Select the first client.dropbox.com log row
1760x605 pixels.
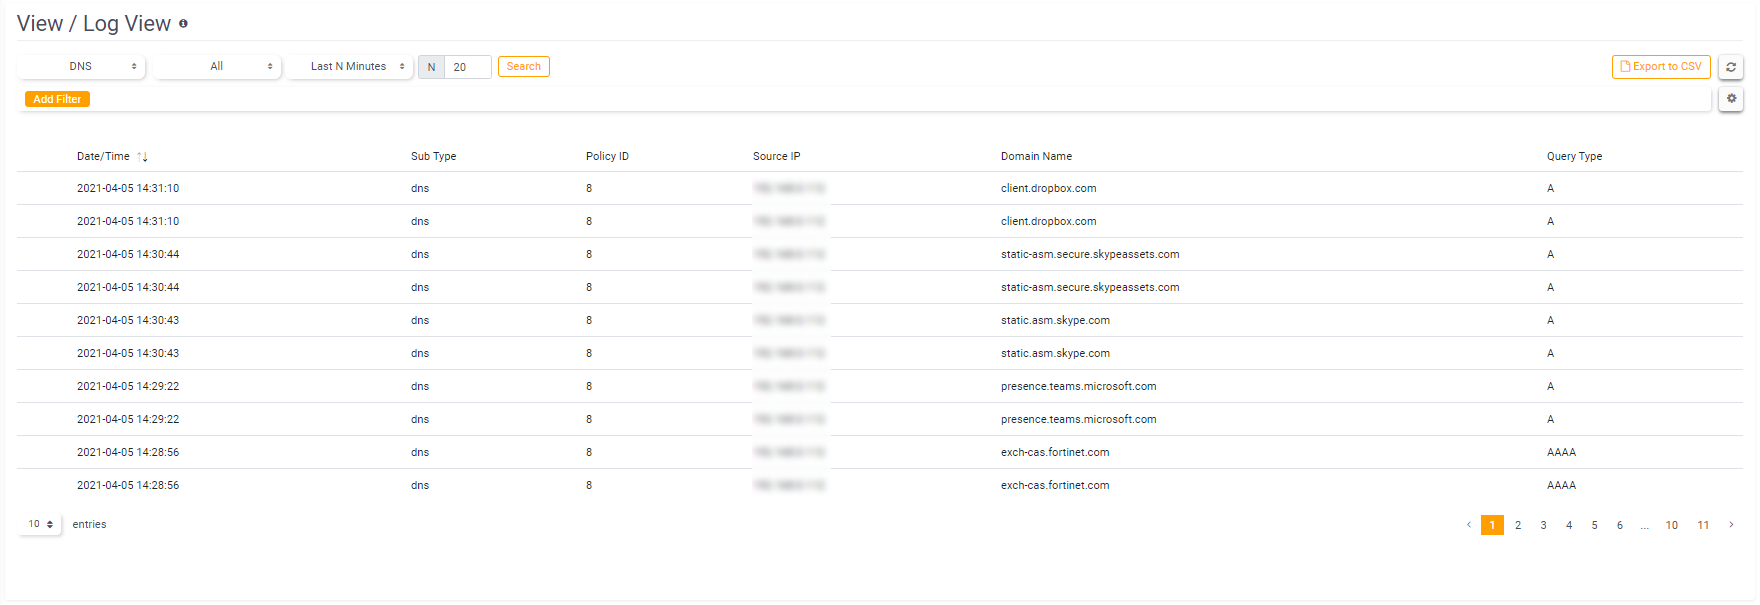pos(880,188)
